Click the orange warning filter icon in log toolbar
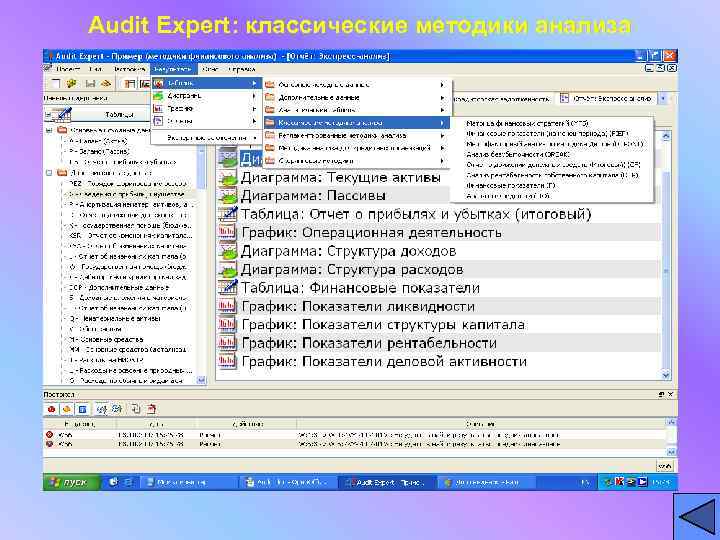720x540 pixels. [67, 409]
